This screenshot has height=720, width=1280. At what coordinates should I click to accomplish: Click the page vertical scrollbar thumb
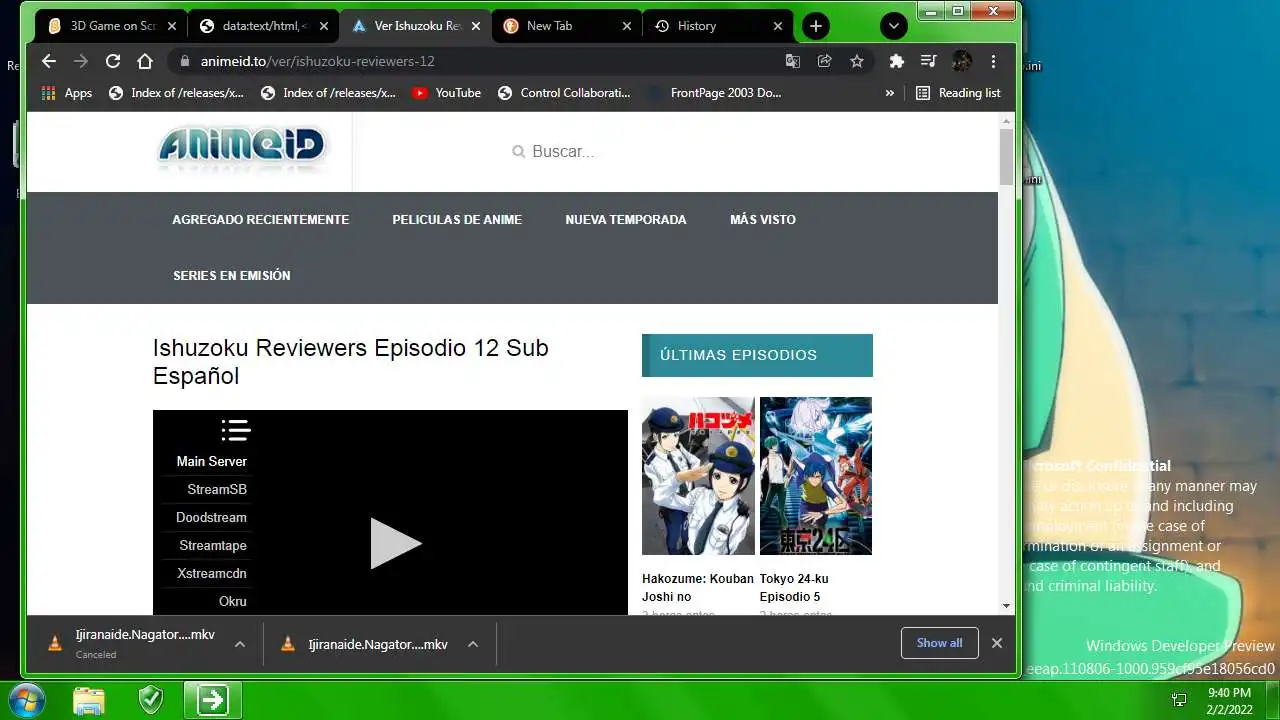click(x=1006, y=157)
